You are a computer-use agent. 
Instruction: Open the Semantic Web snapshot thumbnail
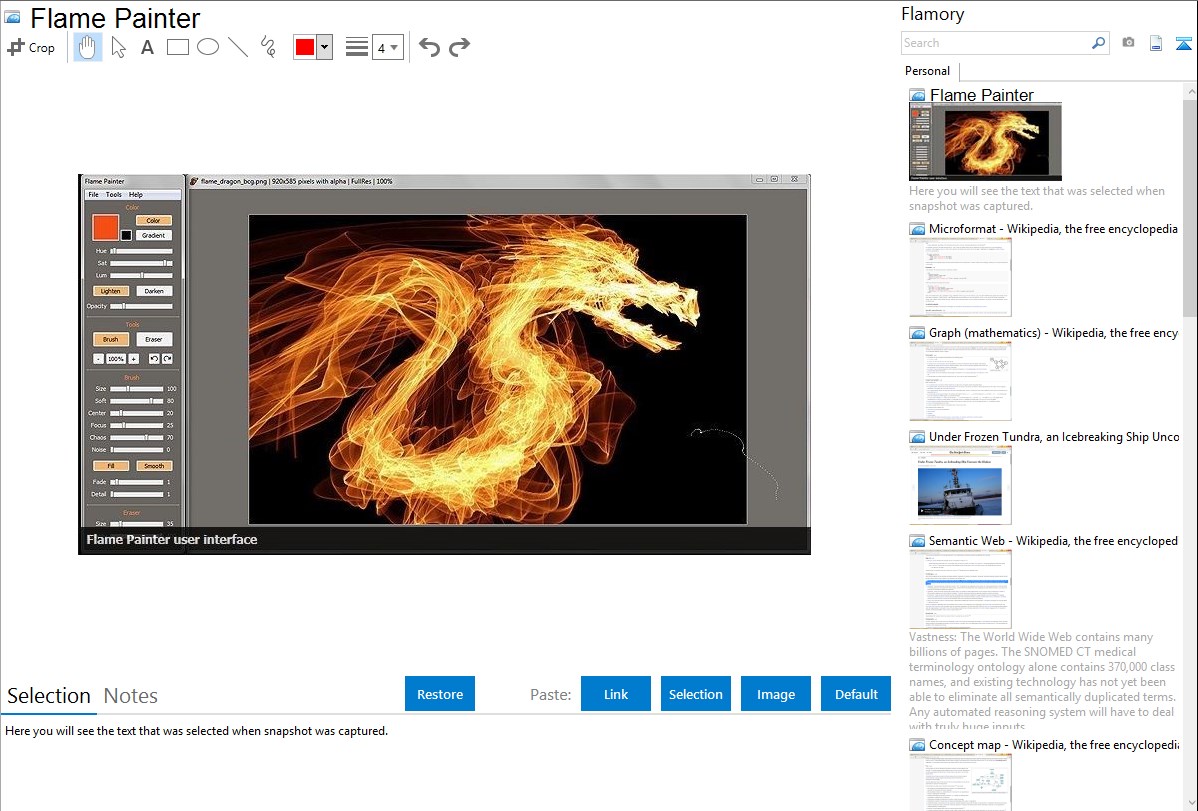tap(960, 589)
